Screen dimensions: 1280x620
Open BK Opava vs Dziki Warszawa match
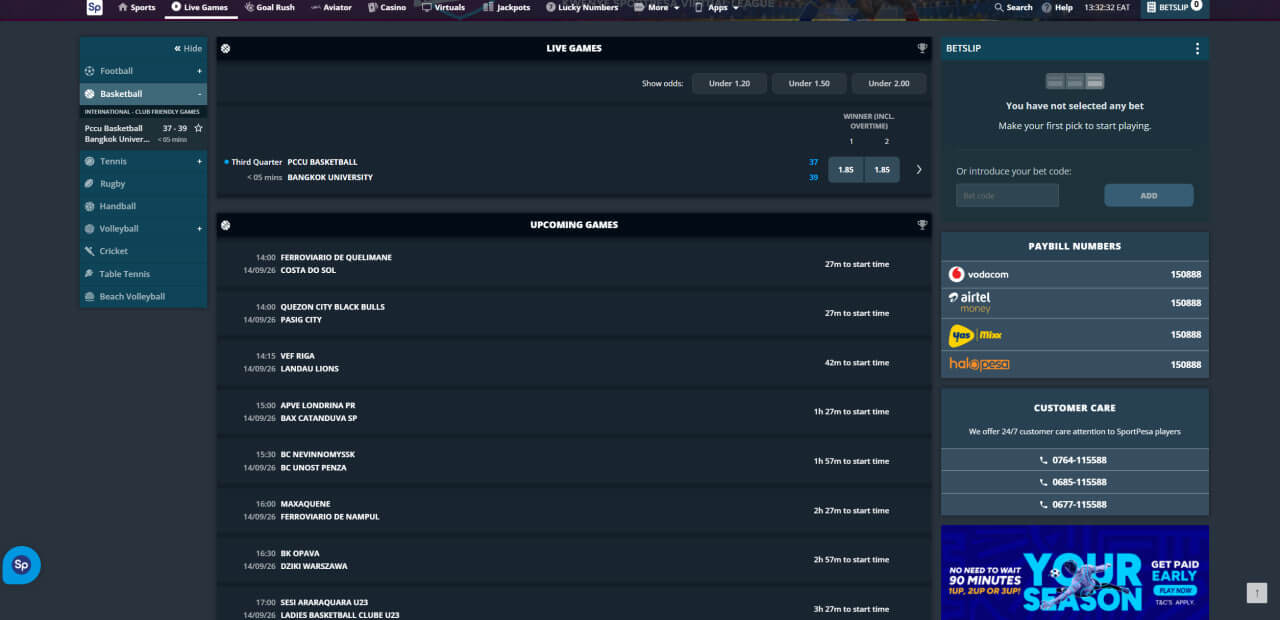(x=574, y=560)
